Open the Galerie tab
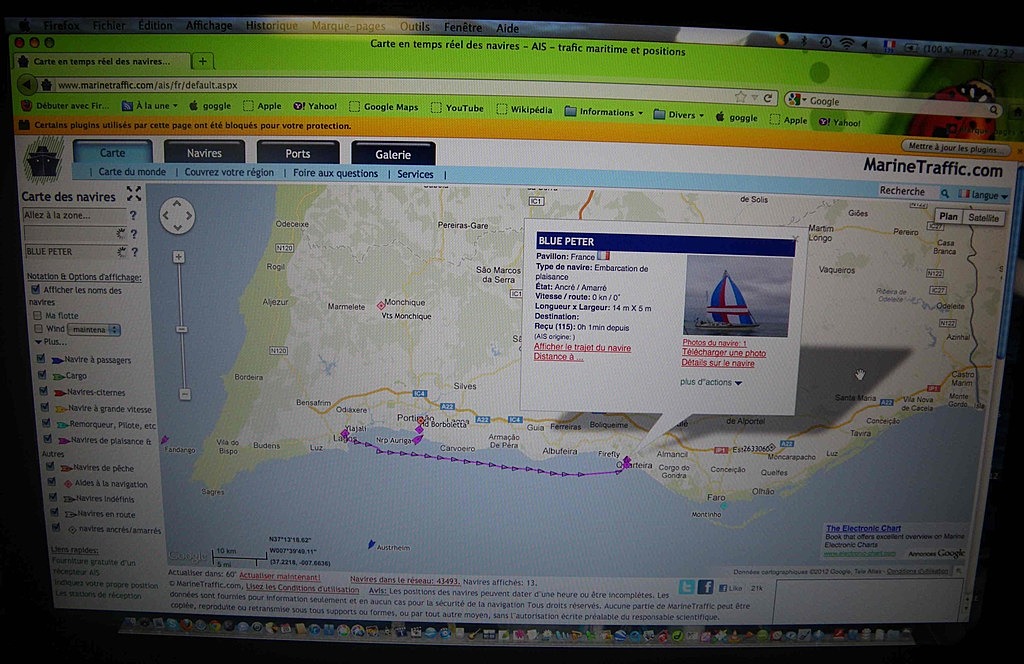Screen dimensions: 1024x664 [x=393, y=155]
